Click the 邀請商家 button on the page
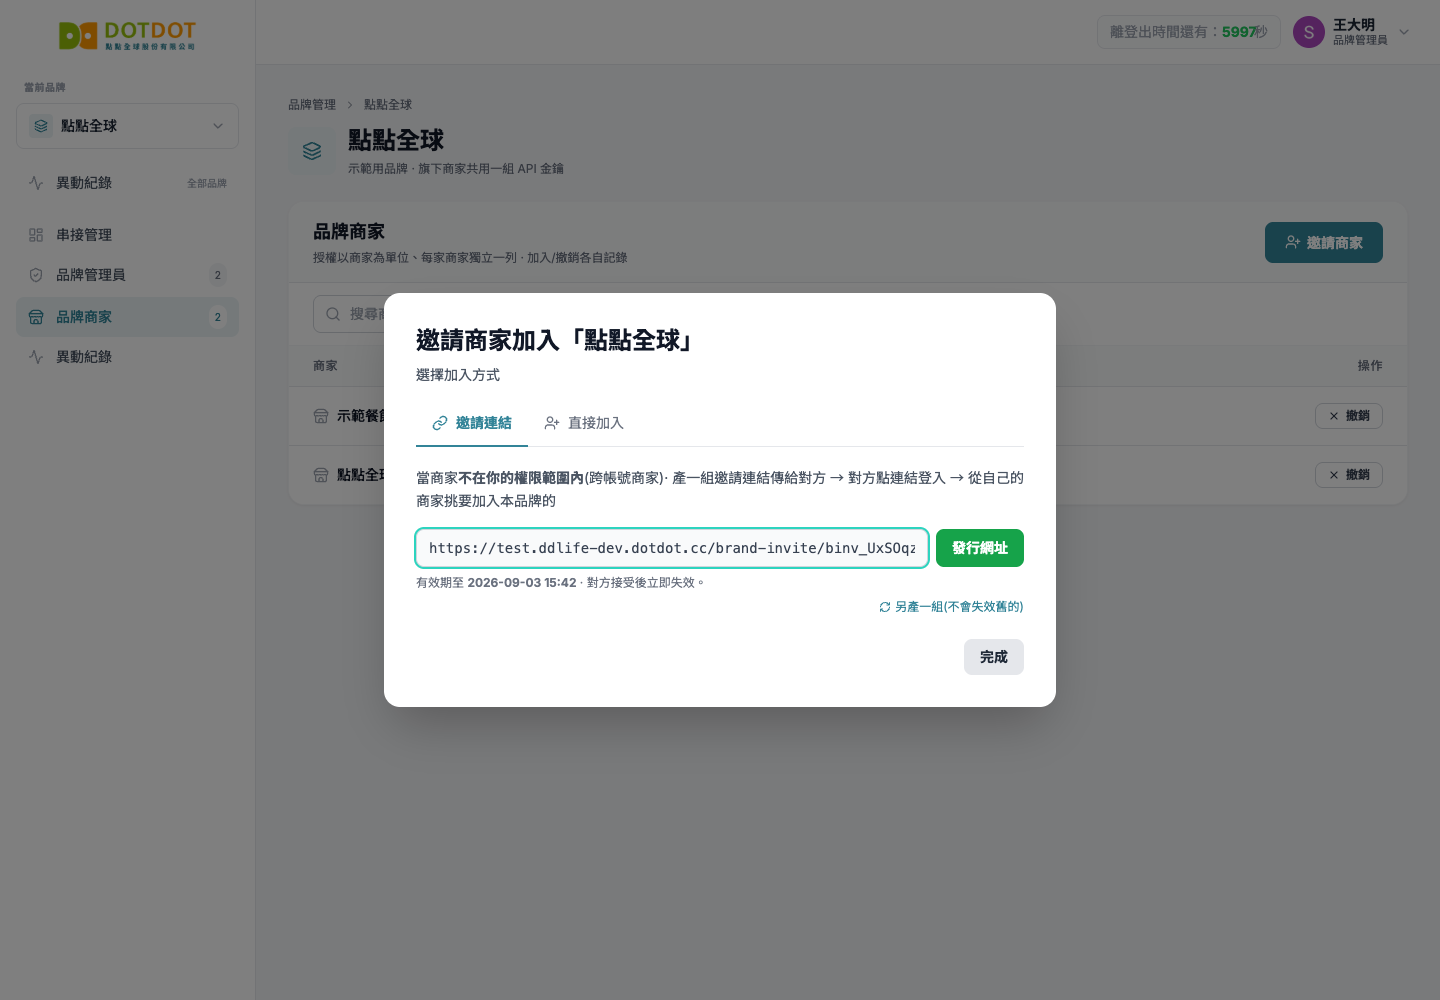The height and width of the screenshot is (1000, 1440). 1324,243
